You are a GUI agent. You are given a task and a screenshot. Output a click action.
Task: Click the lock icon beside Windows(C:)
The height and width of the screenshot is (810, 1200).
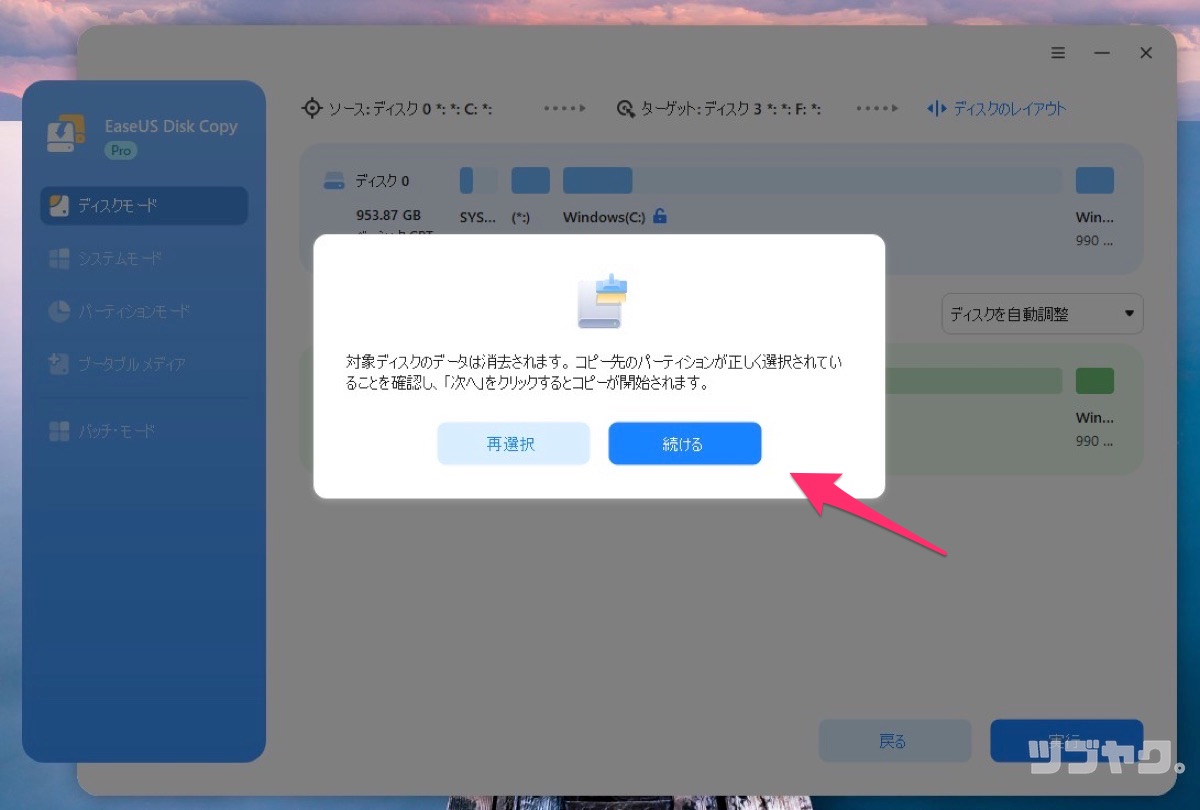658,216
